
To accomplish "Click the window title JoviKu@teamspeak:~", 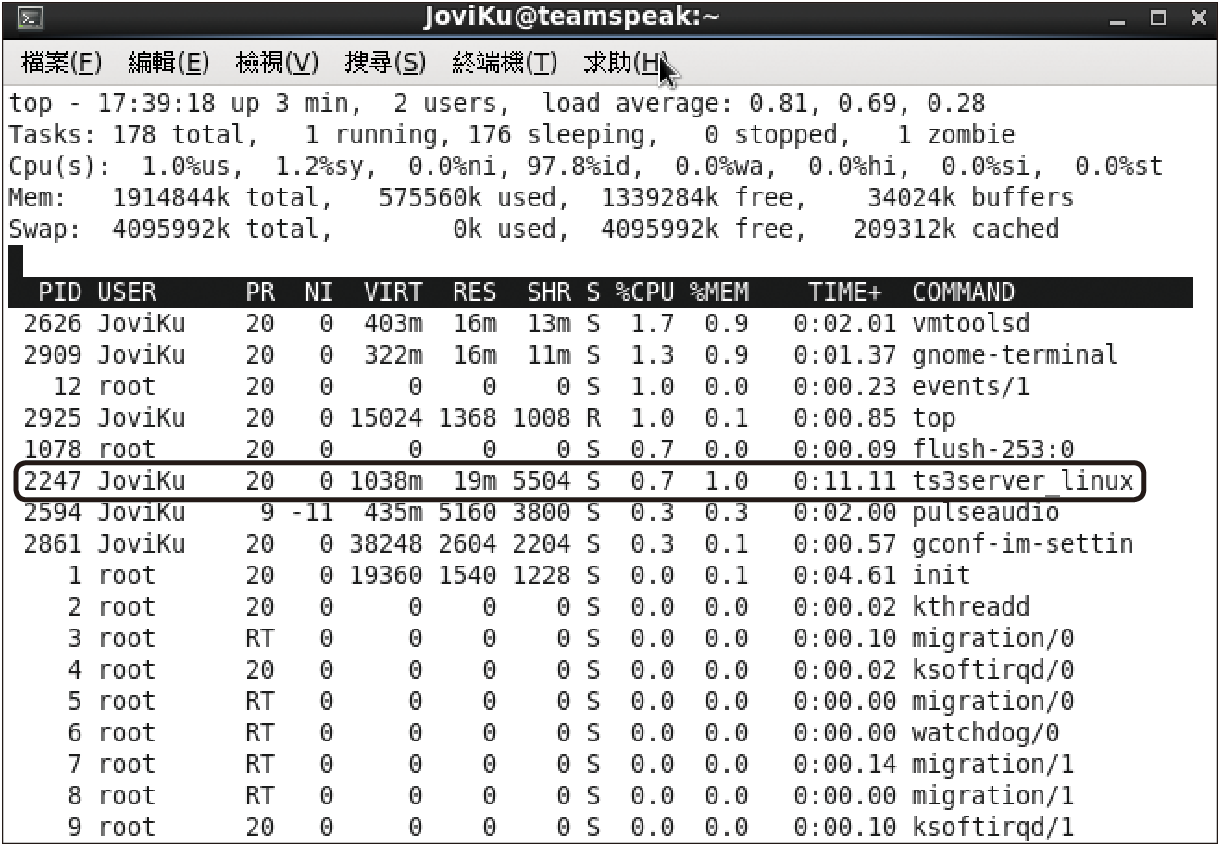I will 571,17.
